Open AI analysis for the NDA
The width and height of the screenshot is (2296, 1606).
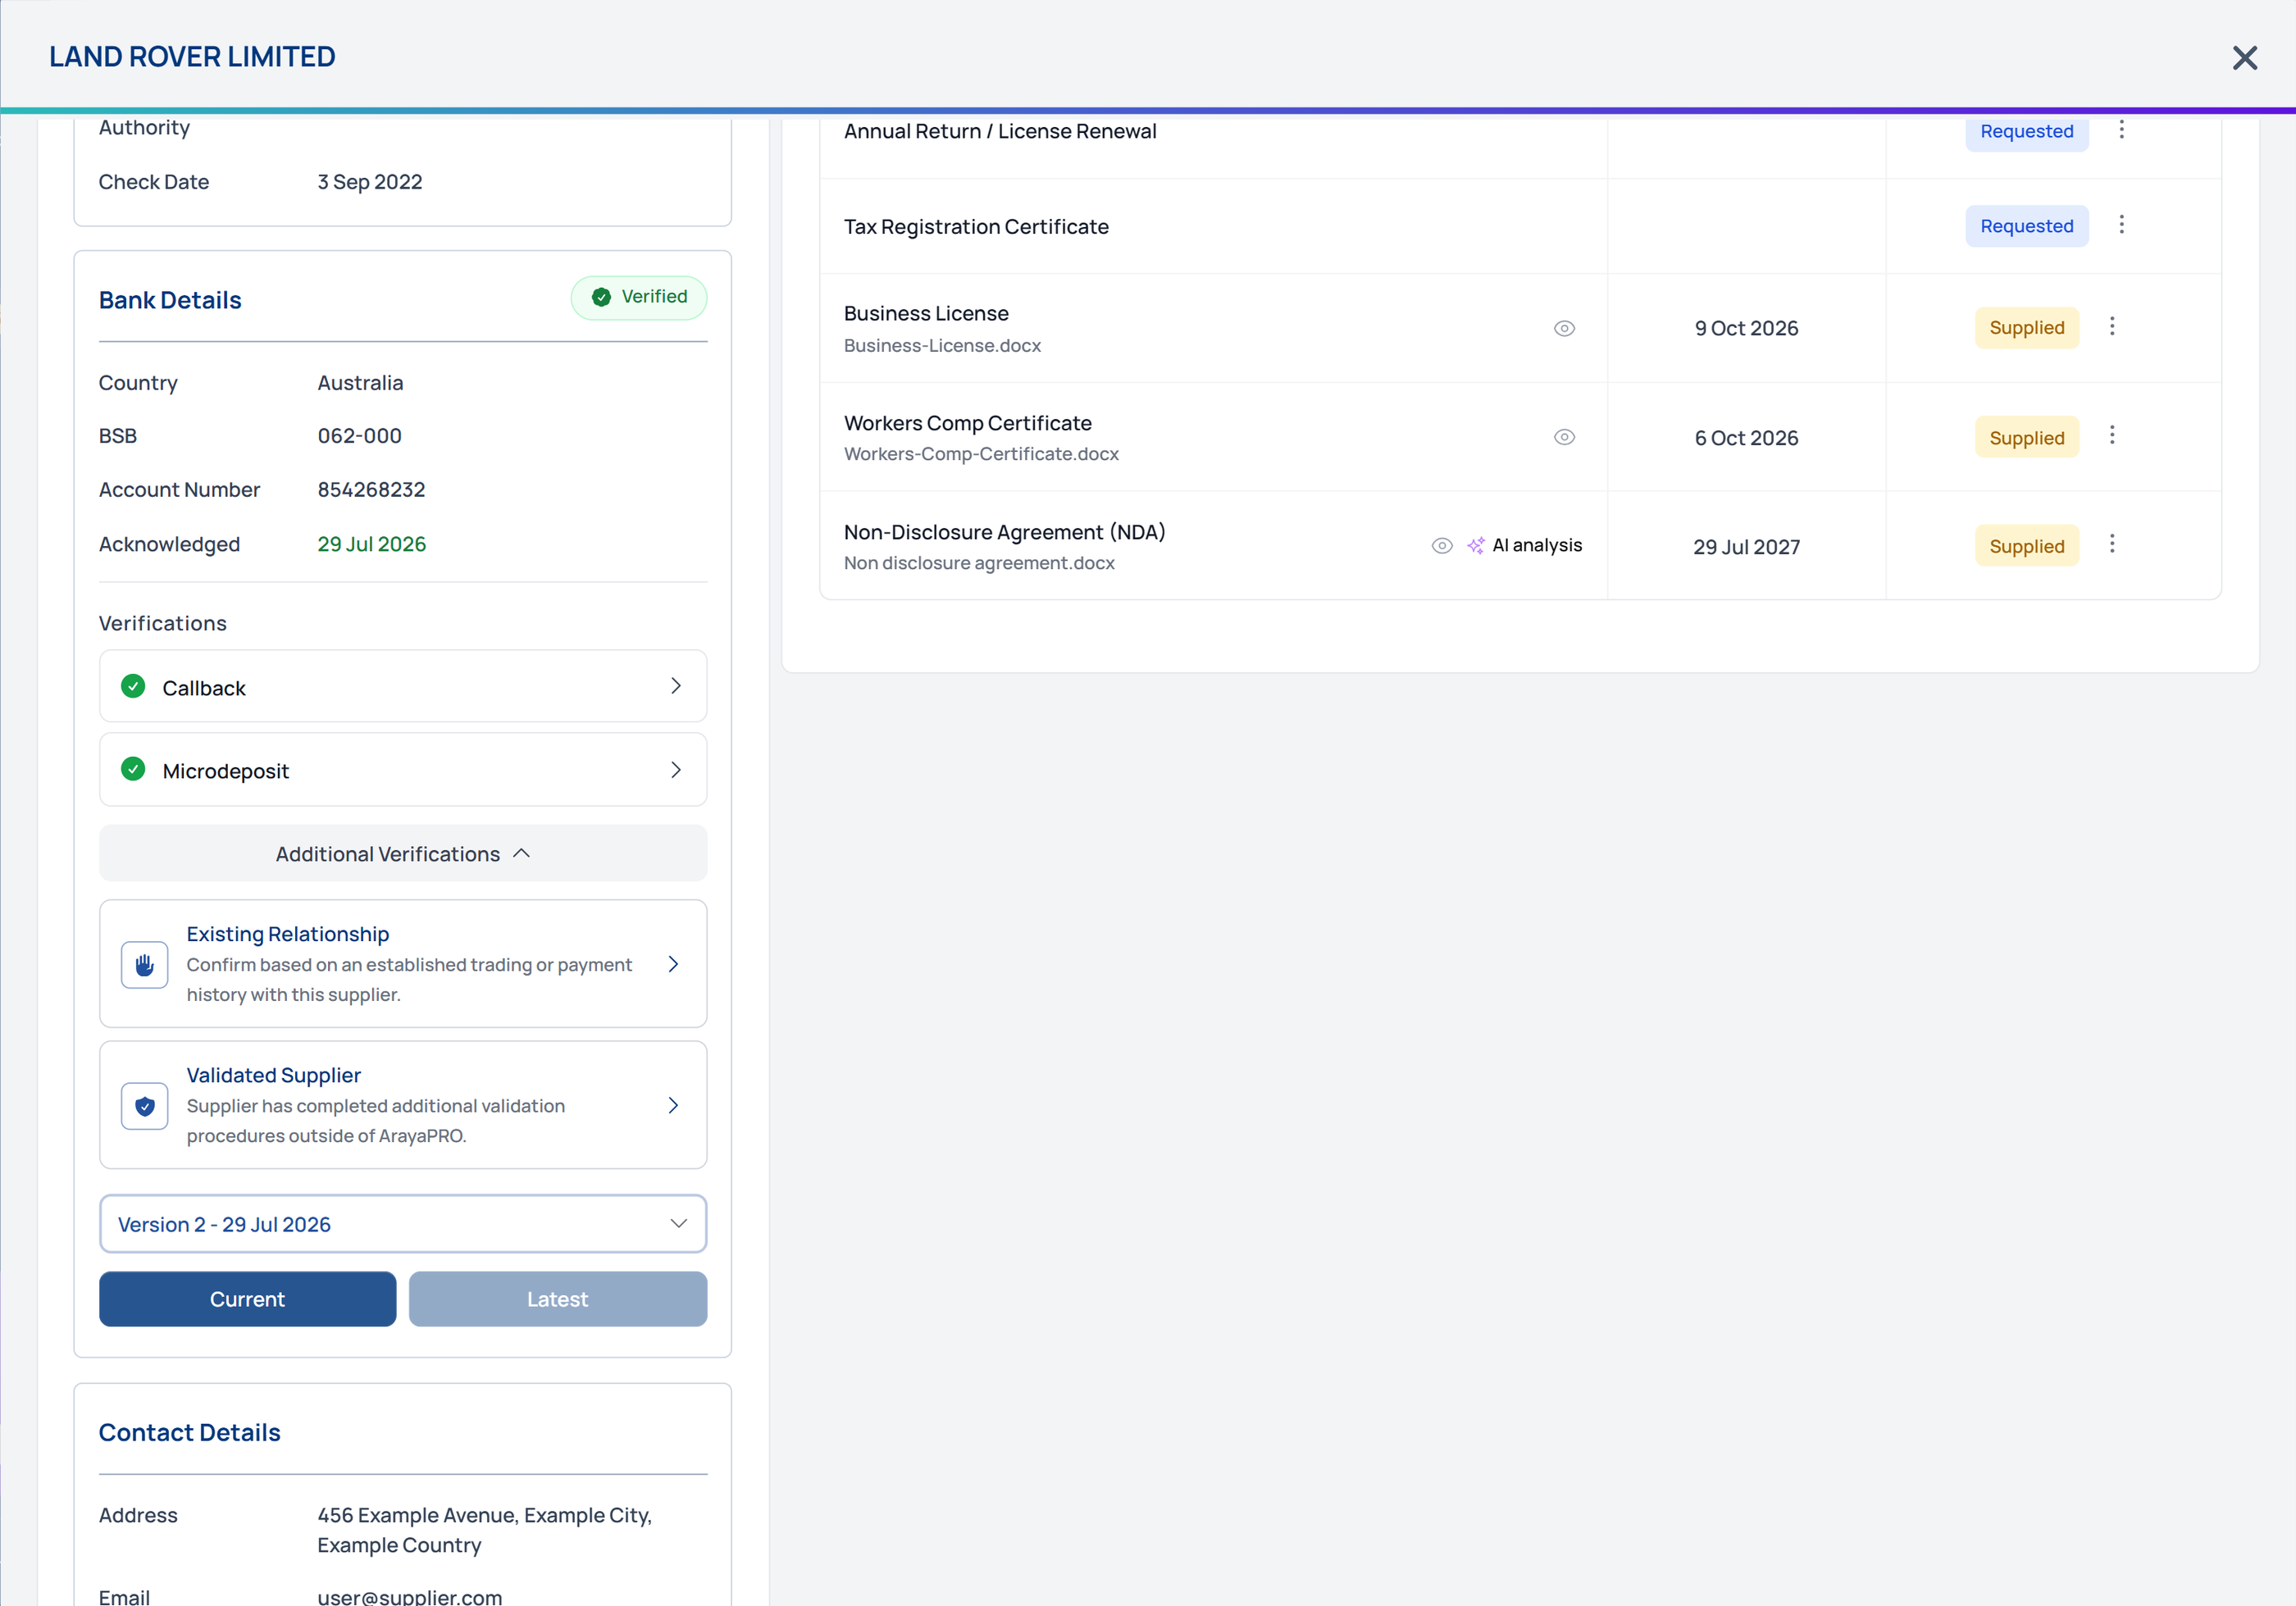pos(1524,546)
